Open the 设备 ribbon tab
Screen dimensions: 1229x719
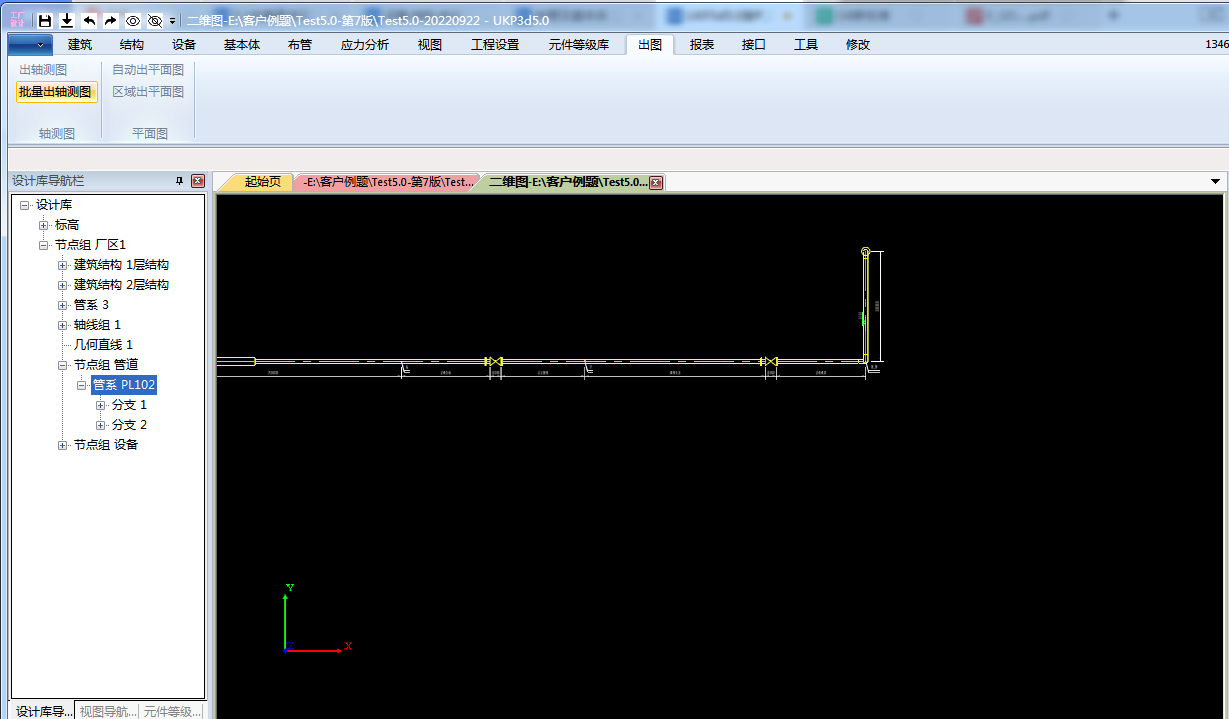point(184,44)
